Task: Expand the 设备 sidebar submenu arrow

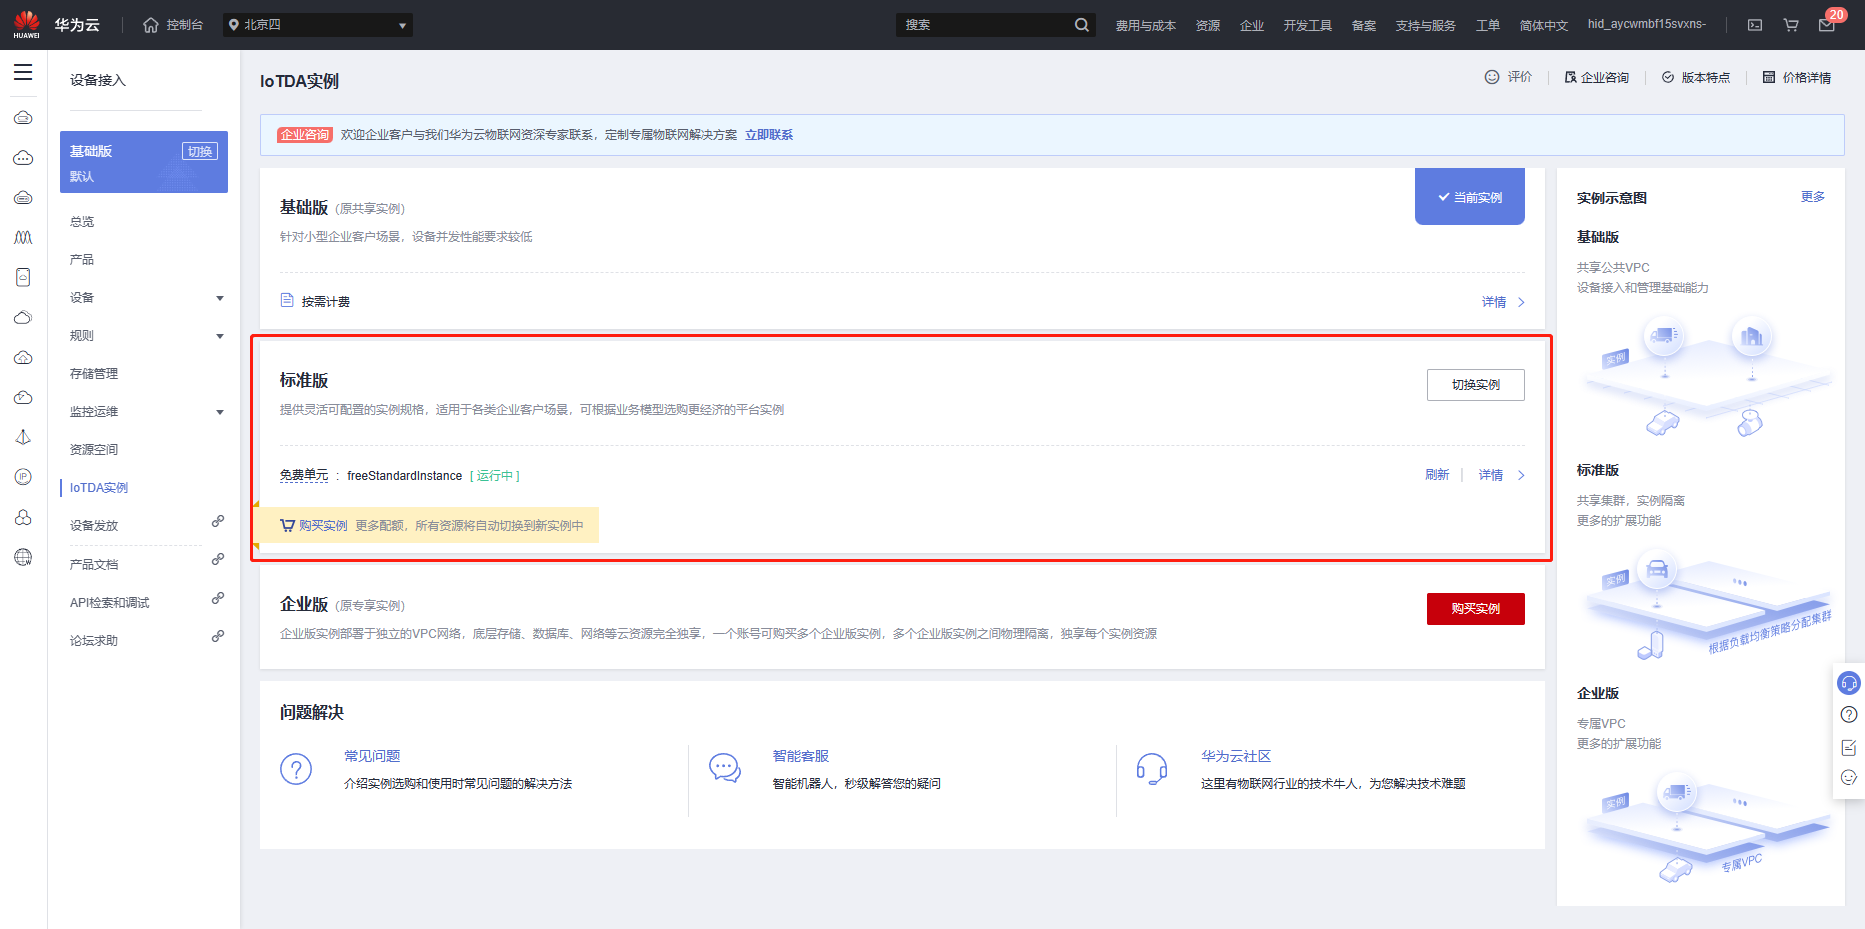Action: tap(220, 298)
